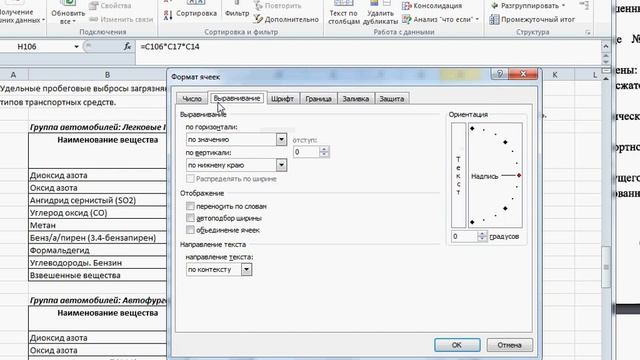Viewport: 640px width, 360px height.
Task: Switch to the Защита tab
Action: (x=391, y=99)
